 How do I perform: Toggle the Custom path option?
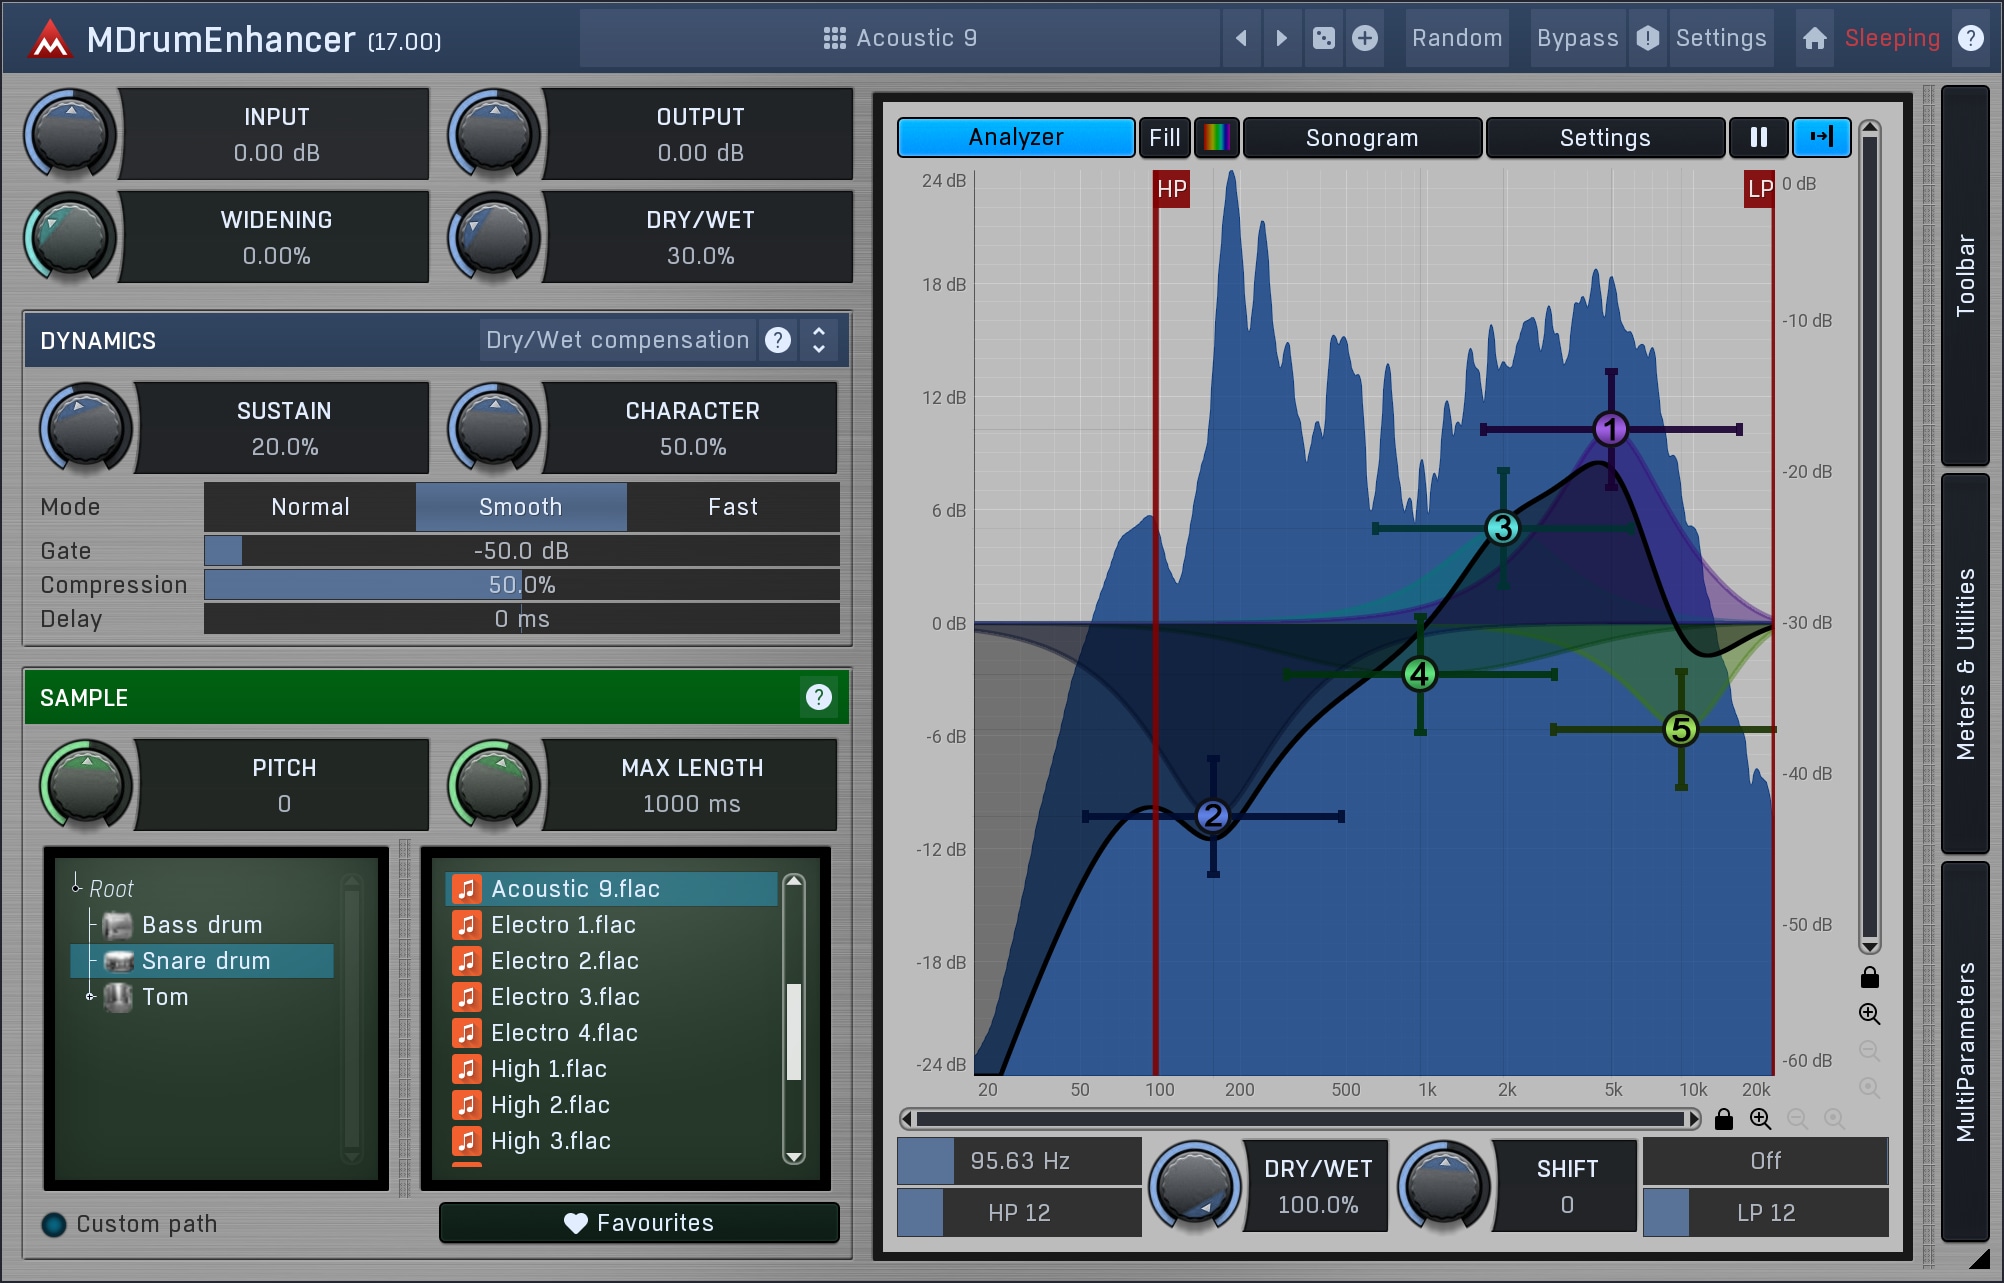pyautogui.click(x=54, y=1224)
